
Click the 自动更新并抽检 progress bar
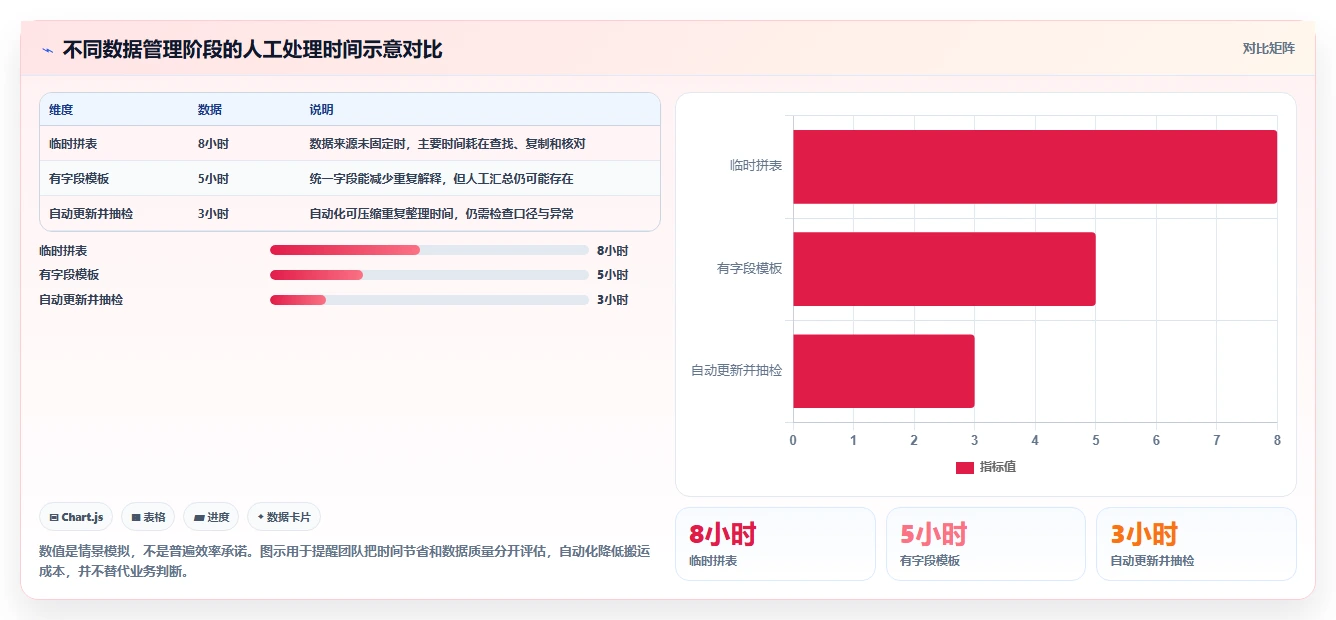tap(429, 299)
